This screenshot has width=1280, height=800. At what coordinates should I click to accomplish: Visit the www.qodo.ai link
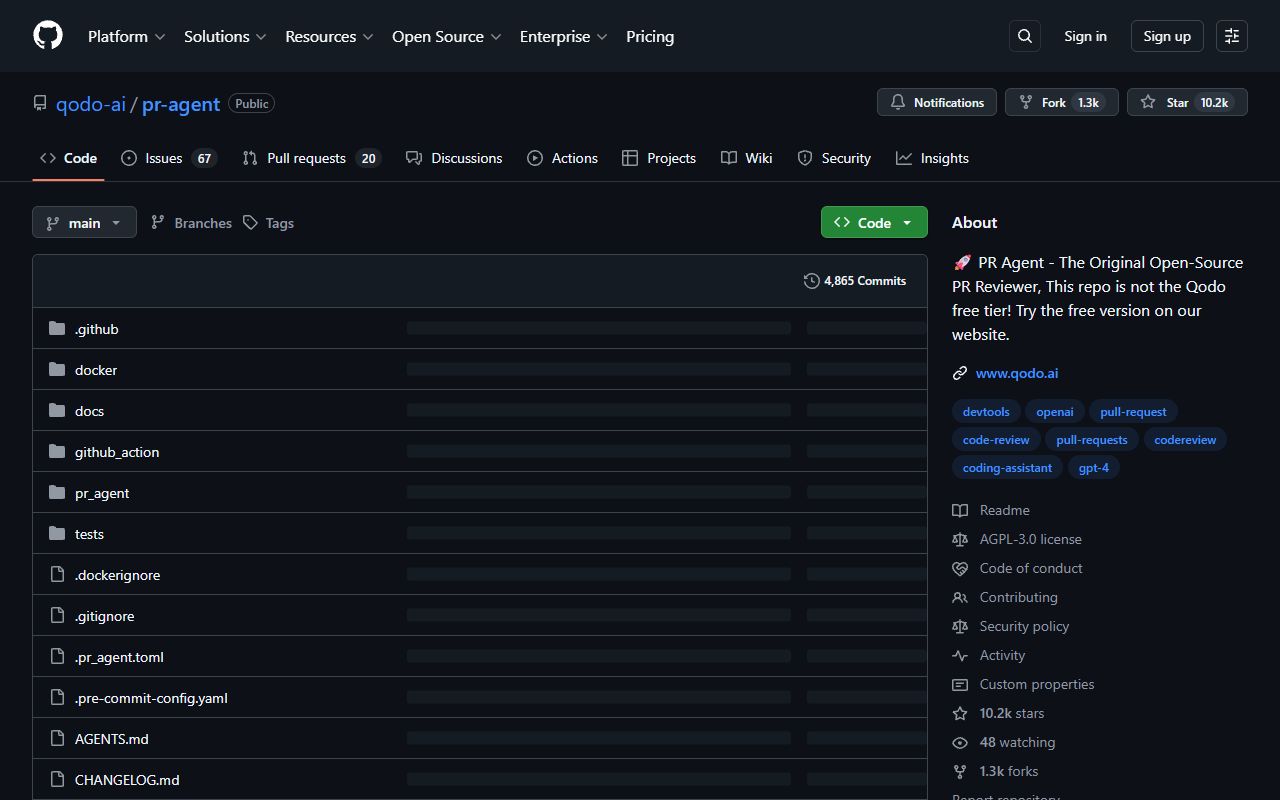tap(1016, 373)
